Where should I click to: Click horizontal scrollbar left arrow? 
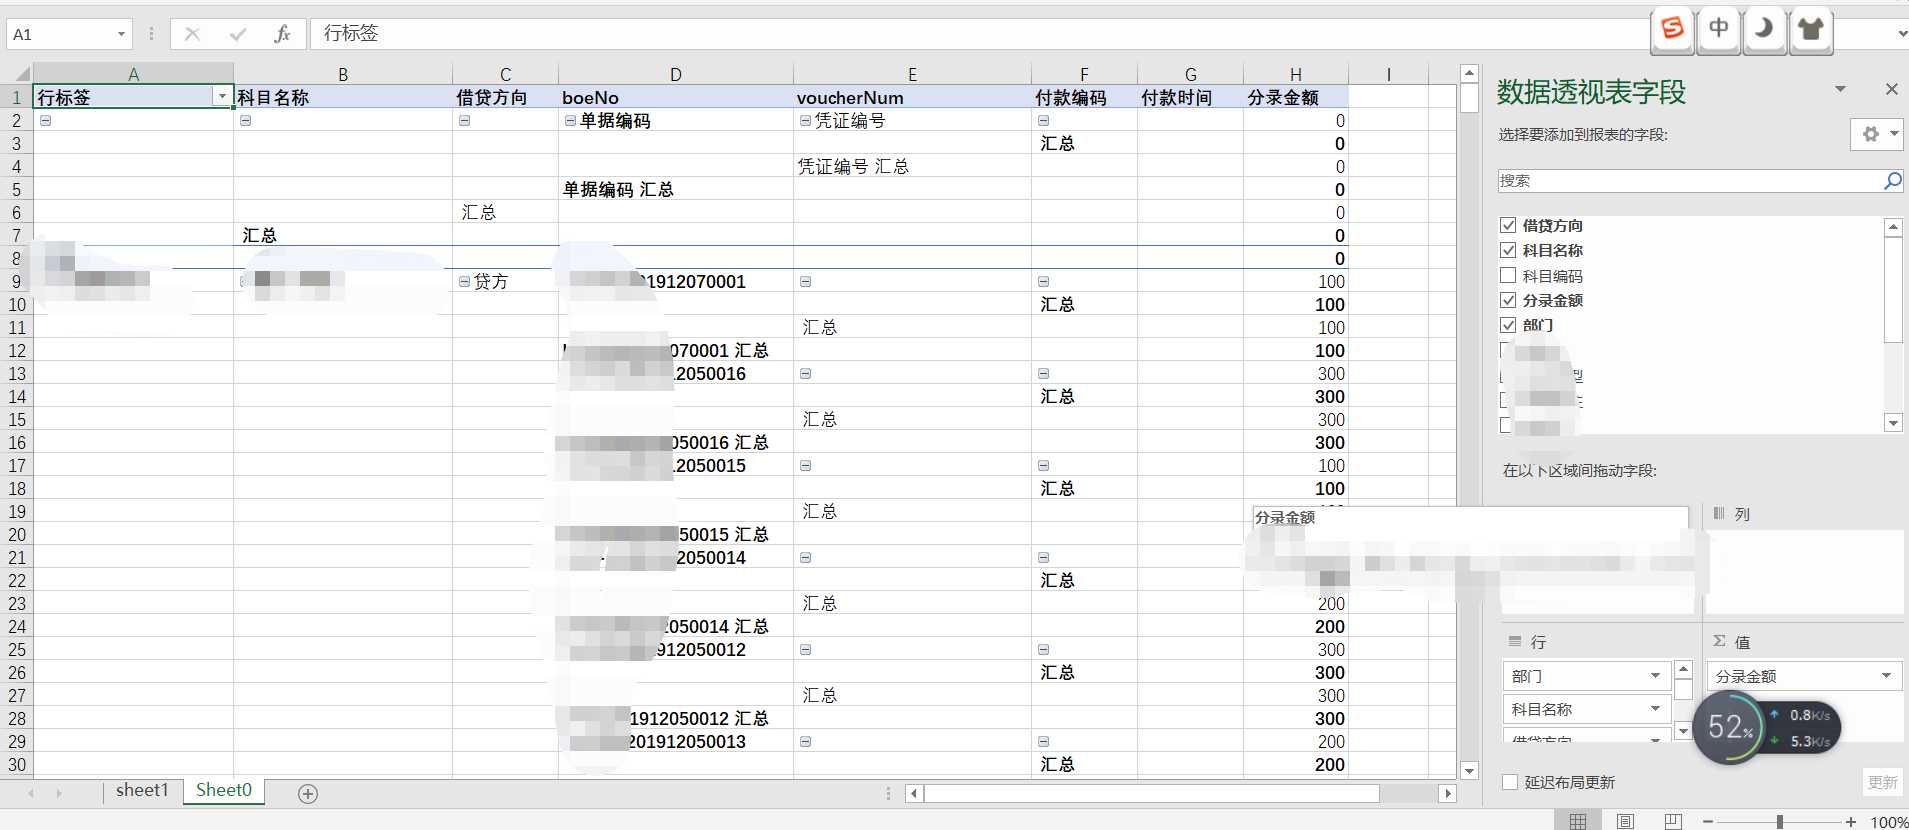(x=914, y=793)
